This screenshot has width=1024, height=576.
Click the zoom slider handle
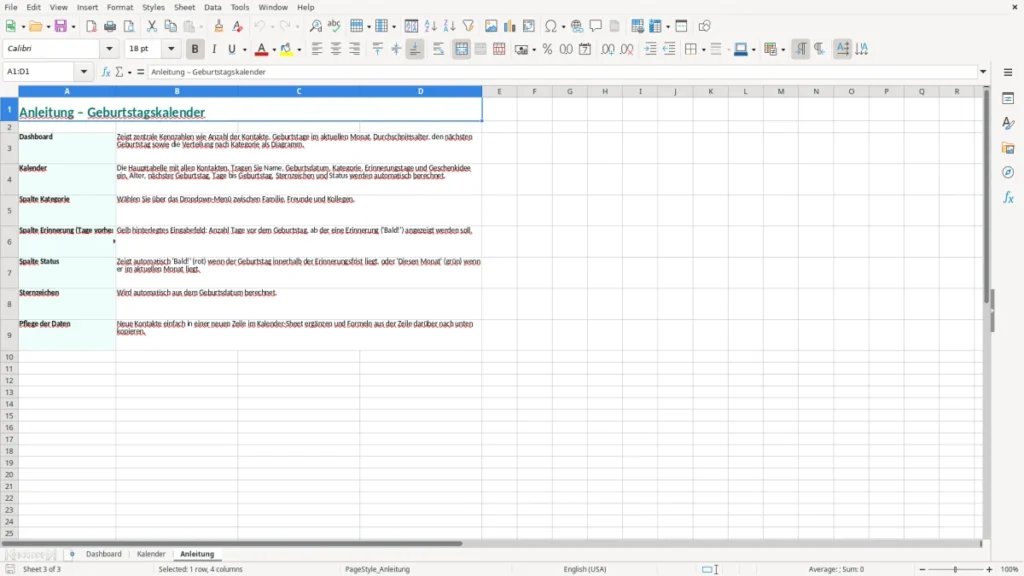point(955,569)
